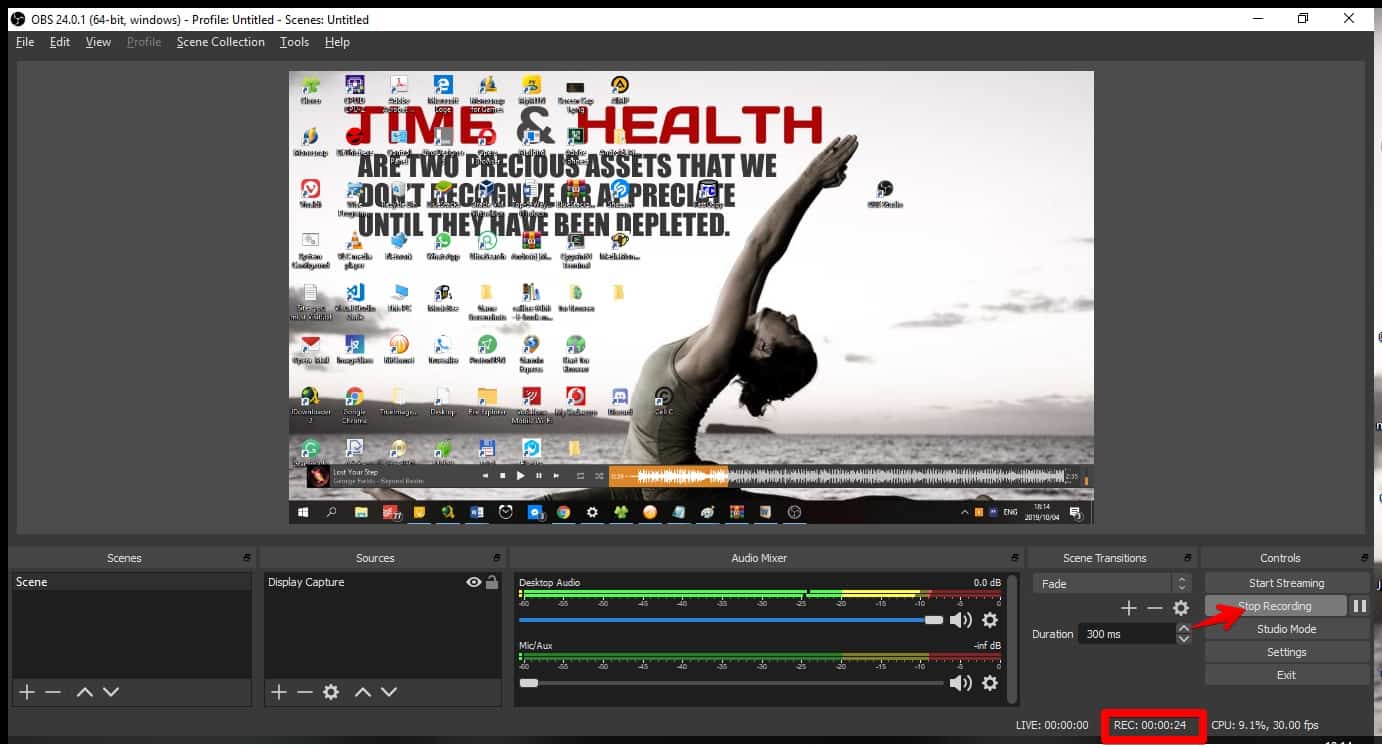Image resolution: width=1382 pixels, height=748 pixels.
Task: Open the Tools menu
Action: click(x=294, y=42)
